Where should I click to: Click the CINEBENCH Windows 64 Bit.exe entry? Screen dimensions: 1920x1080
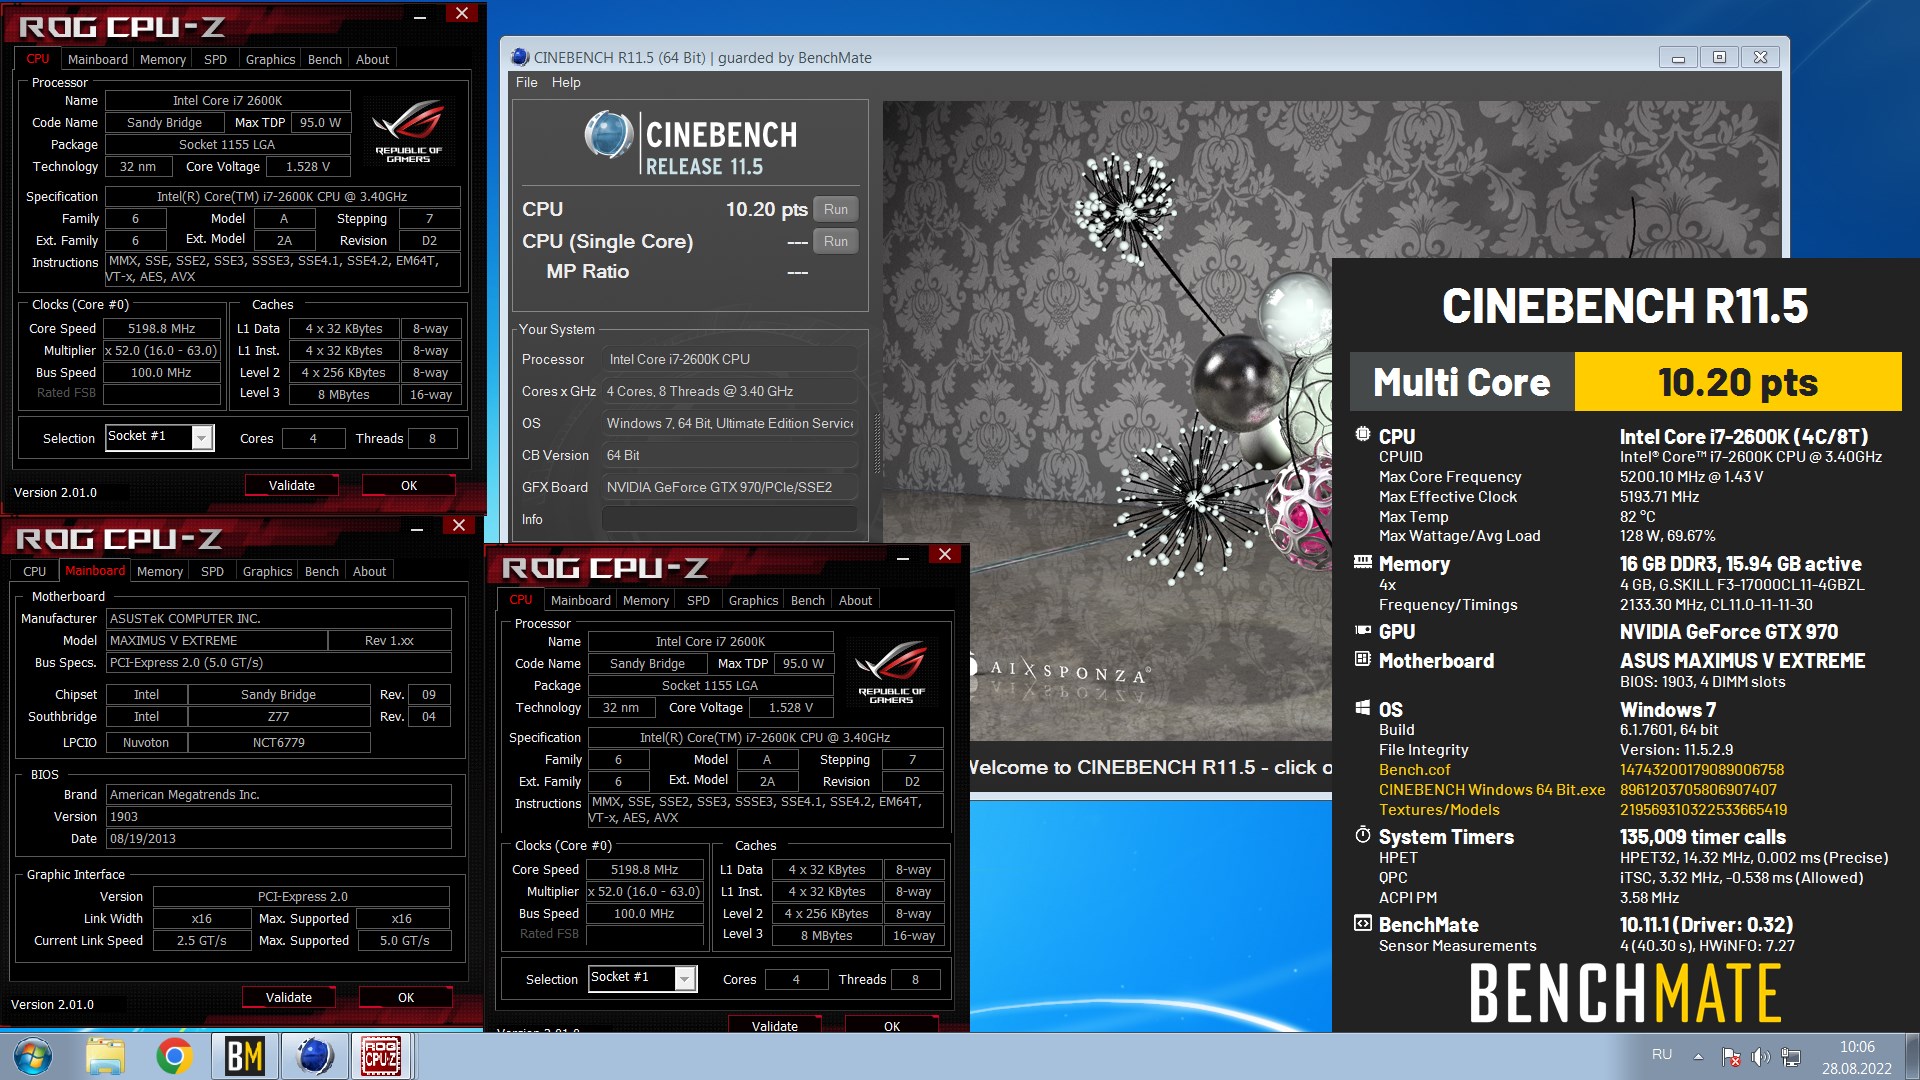click(1492, 789)
